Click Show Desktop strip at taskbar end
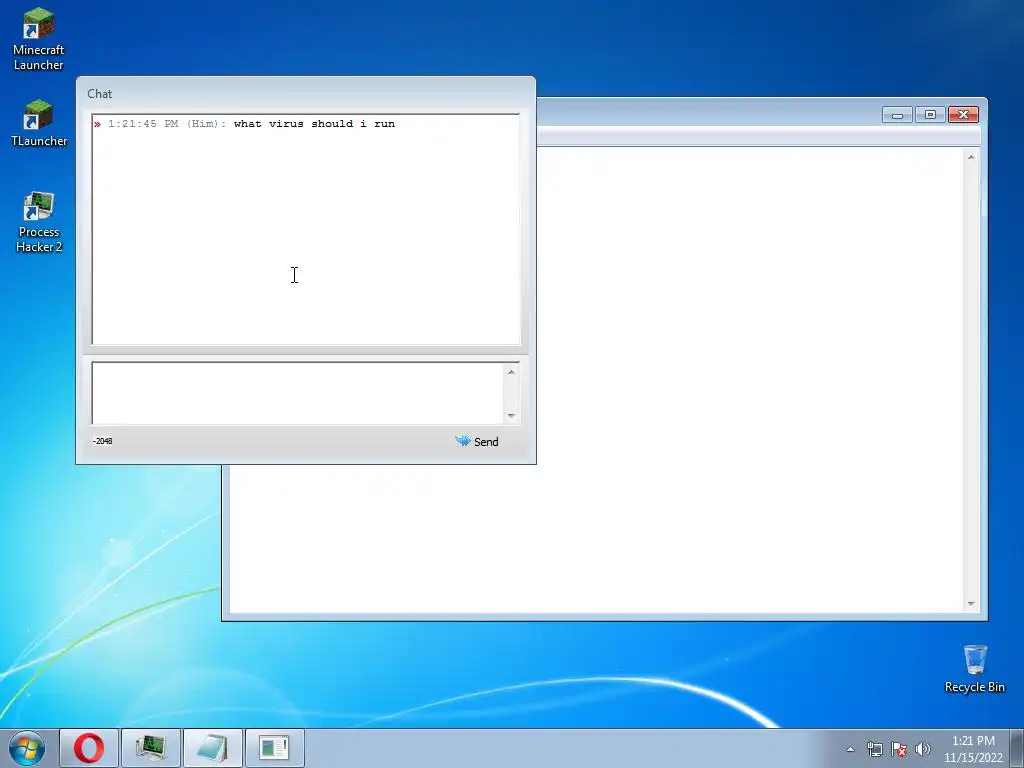The height and width of the screenshot is (768, 1024). [x=1017, y=748]
